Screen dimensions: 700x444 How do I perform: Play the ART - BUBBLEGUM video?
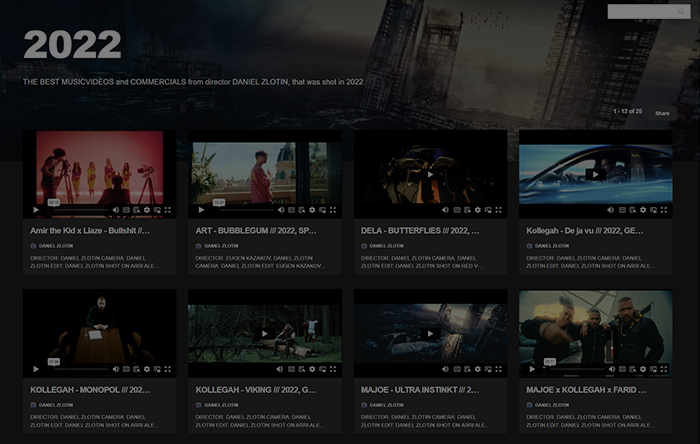(x=201, y=210)
